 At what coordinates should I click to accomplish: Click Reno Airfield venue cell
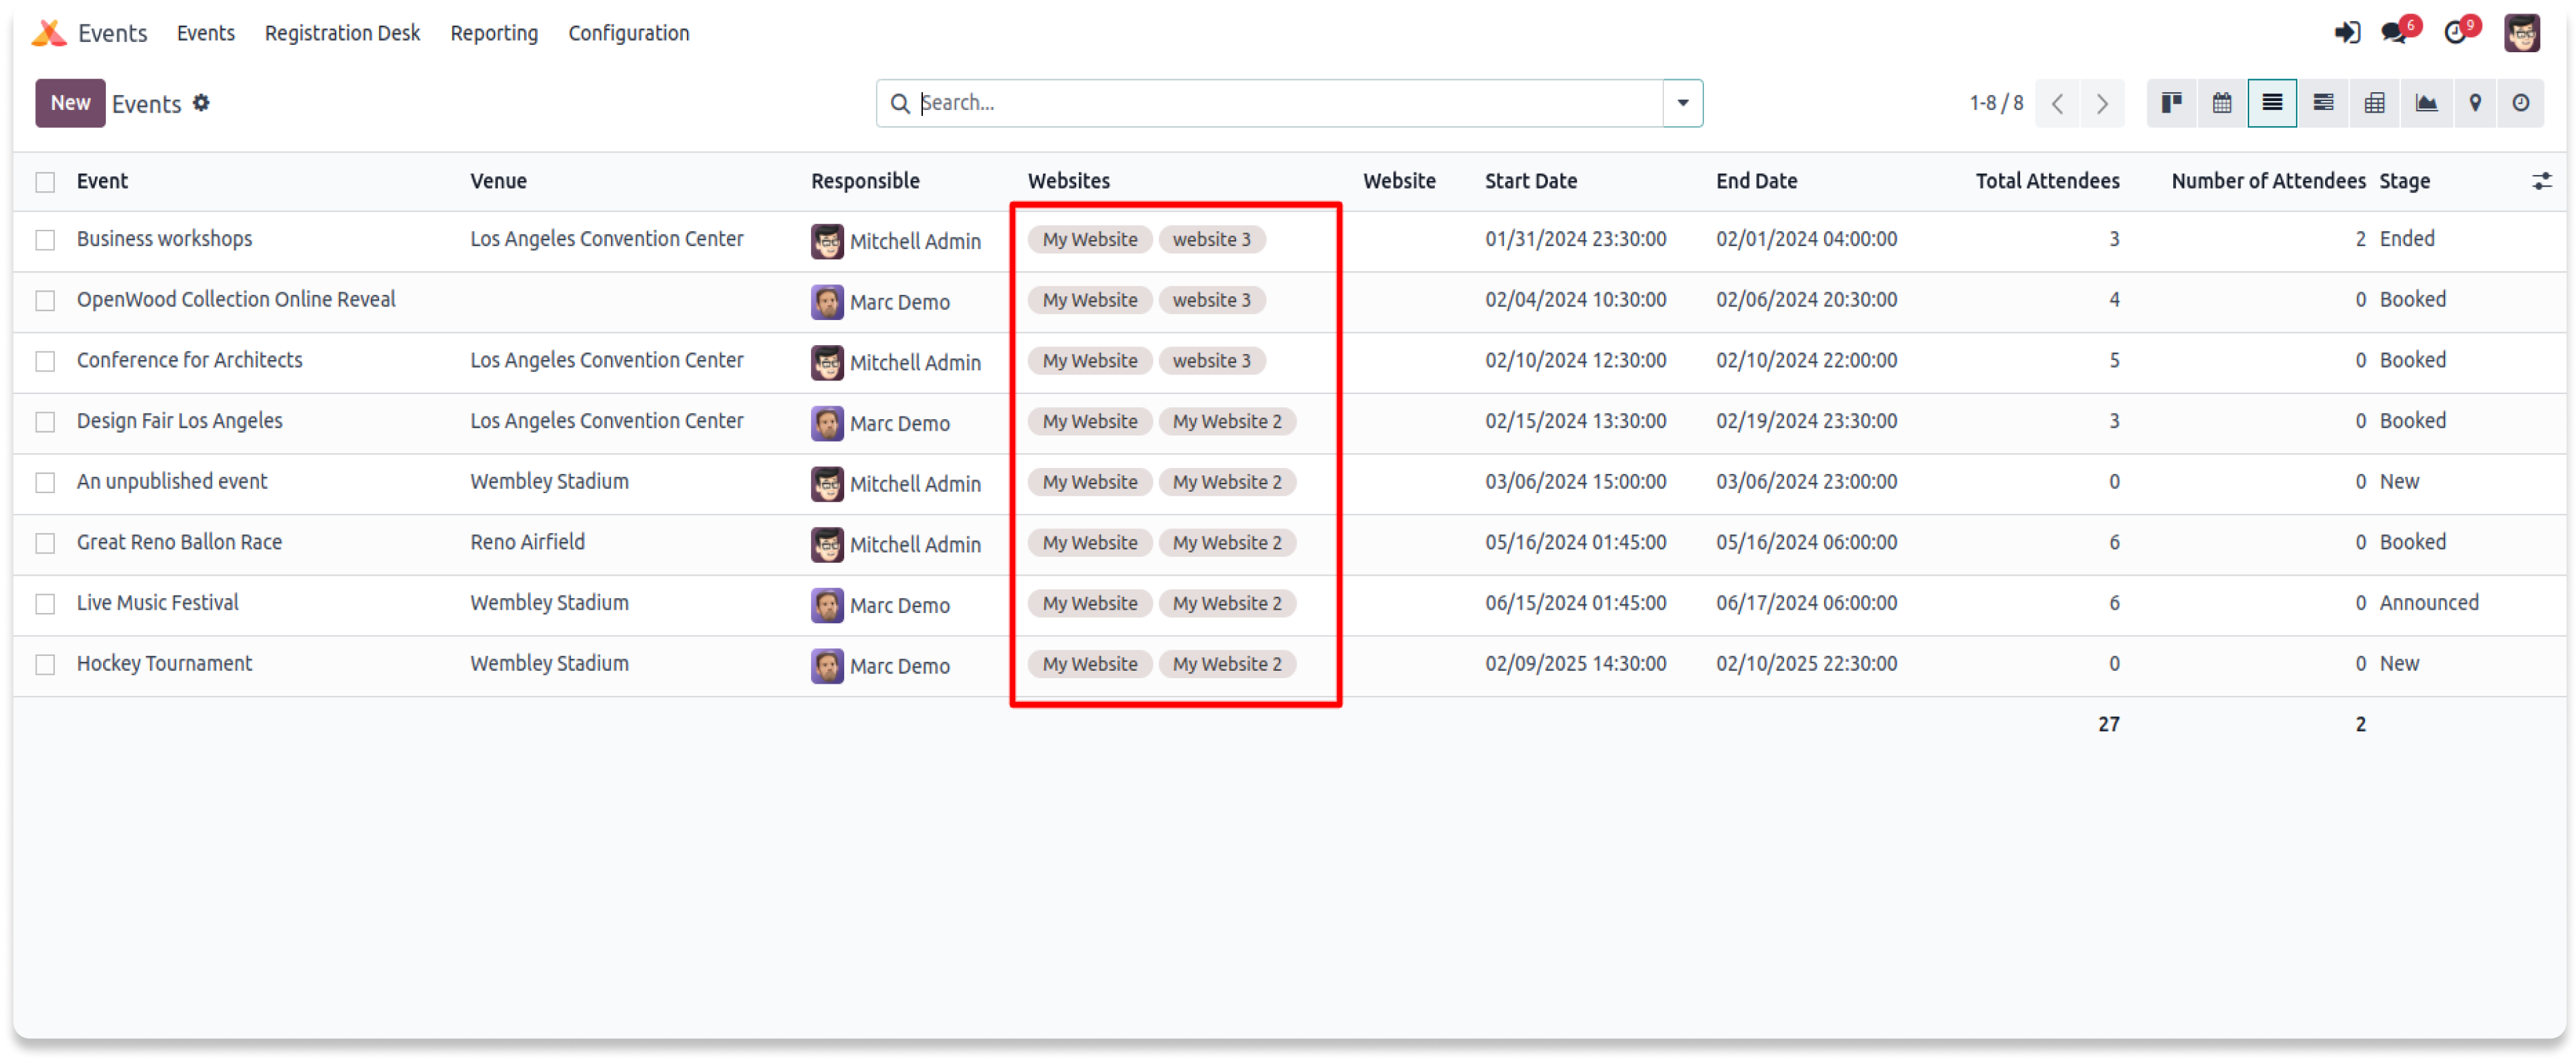(527, 542)
